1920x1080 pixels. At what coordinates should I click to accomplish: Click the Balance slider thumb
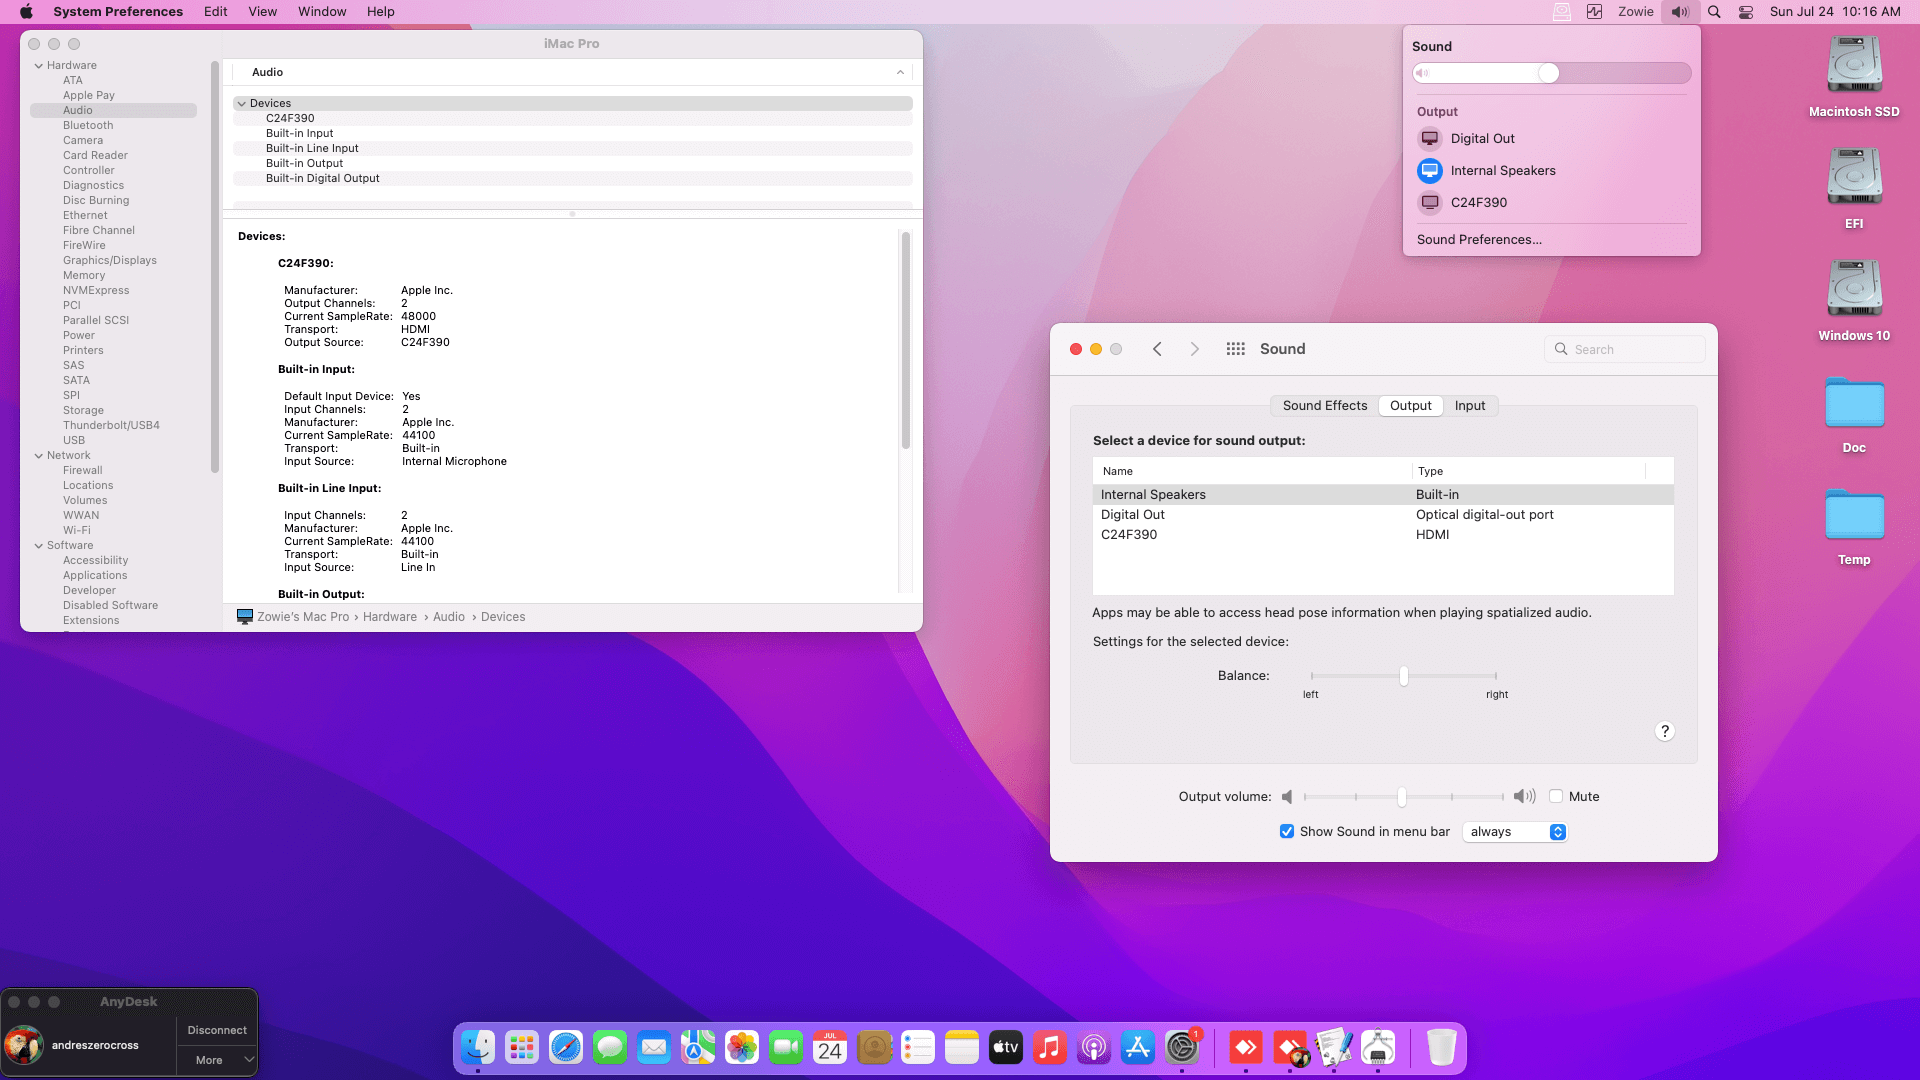pyautogui.click(x=1404, y=677)
